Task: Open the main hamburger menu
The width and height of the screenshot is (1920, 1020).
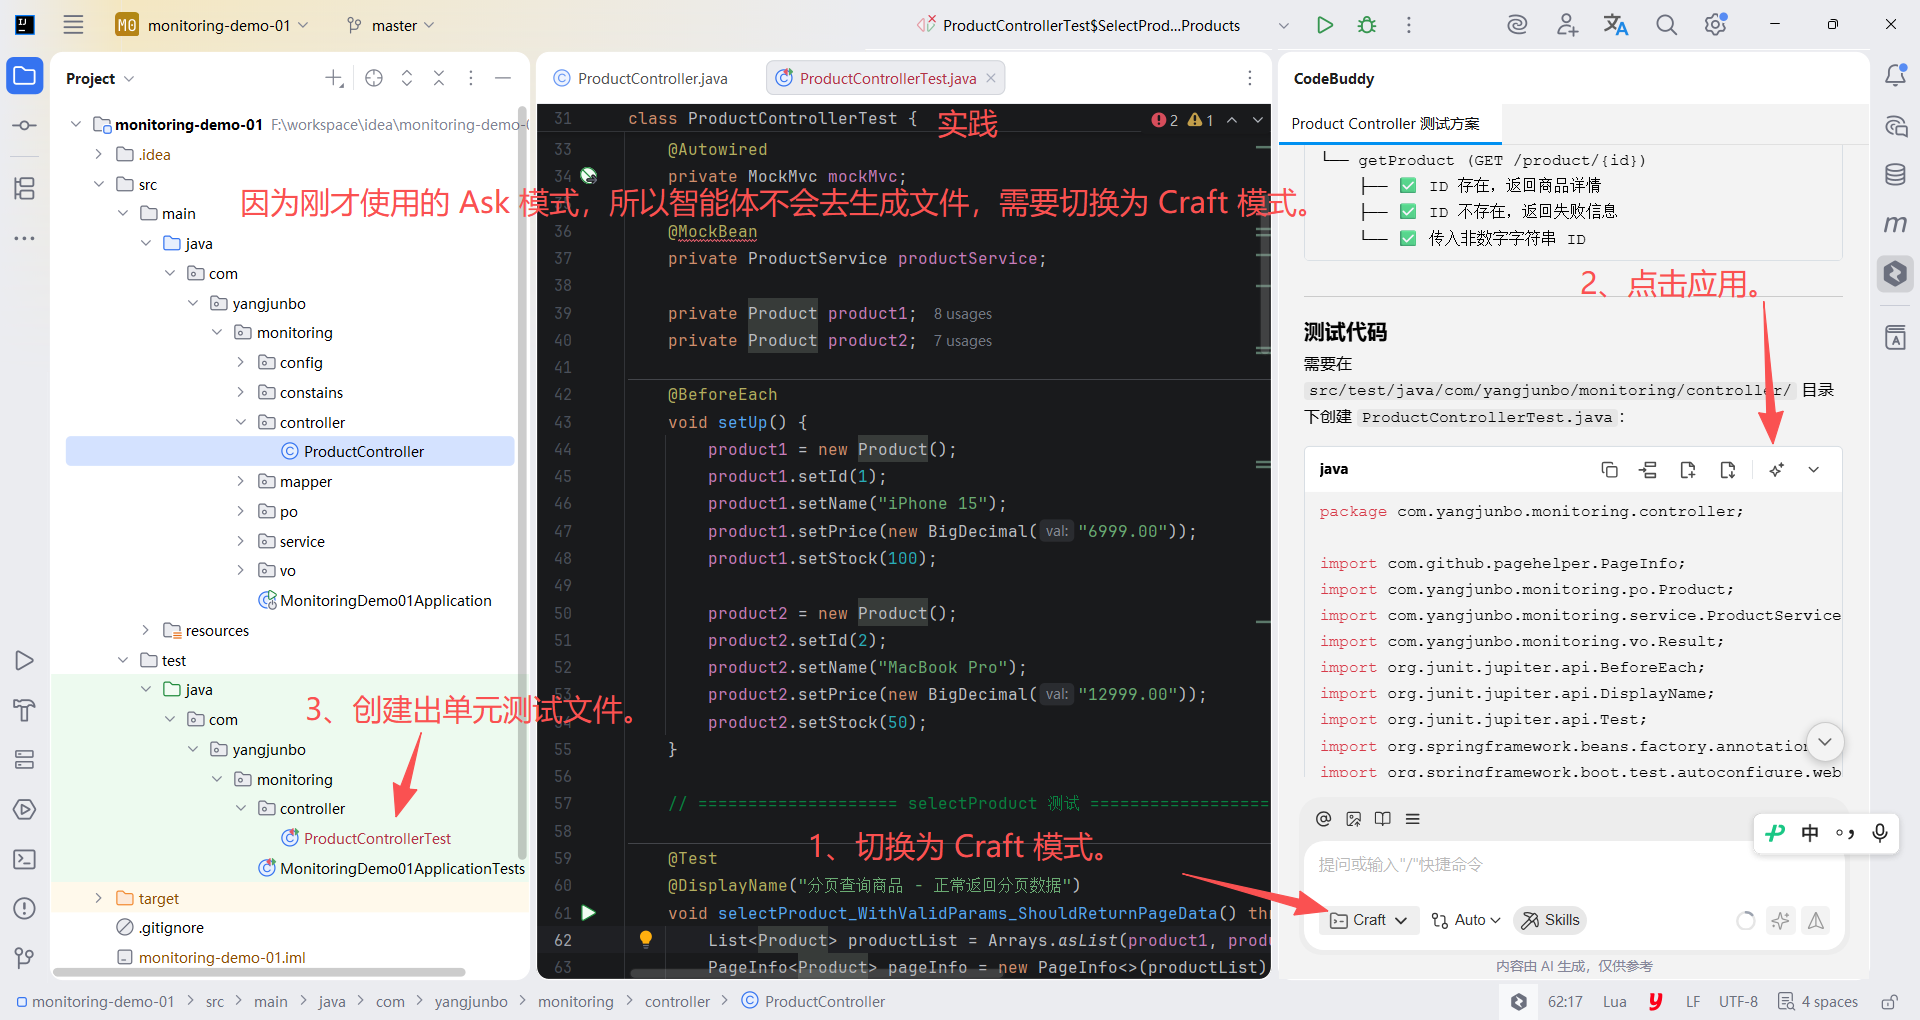Action: click(73, 25)
